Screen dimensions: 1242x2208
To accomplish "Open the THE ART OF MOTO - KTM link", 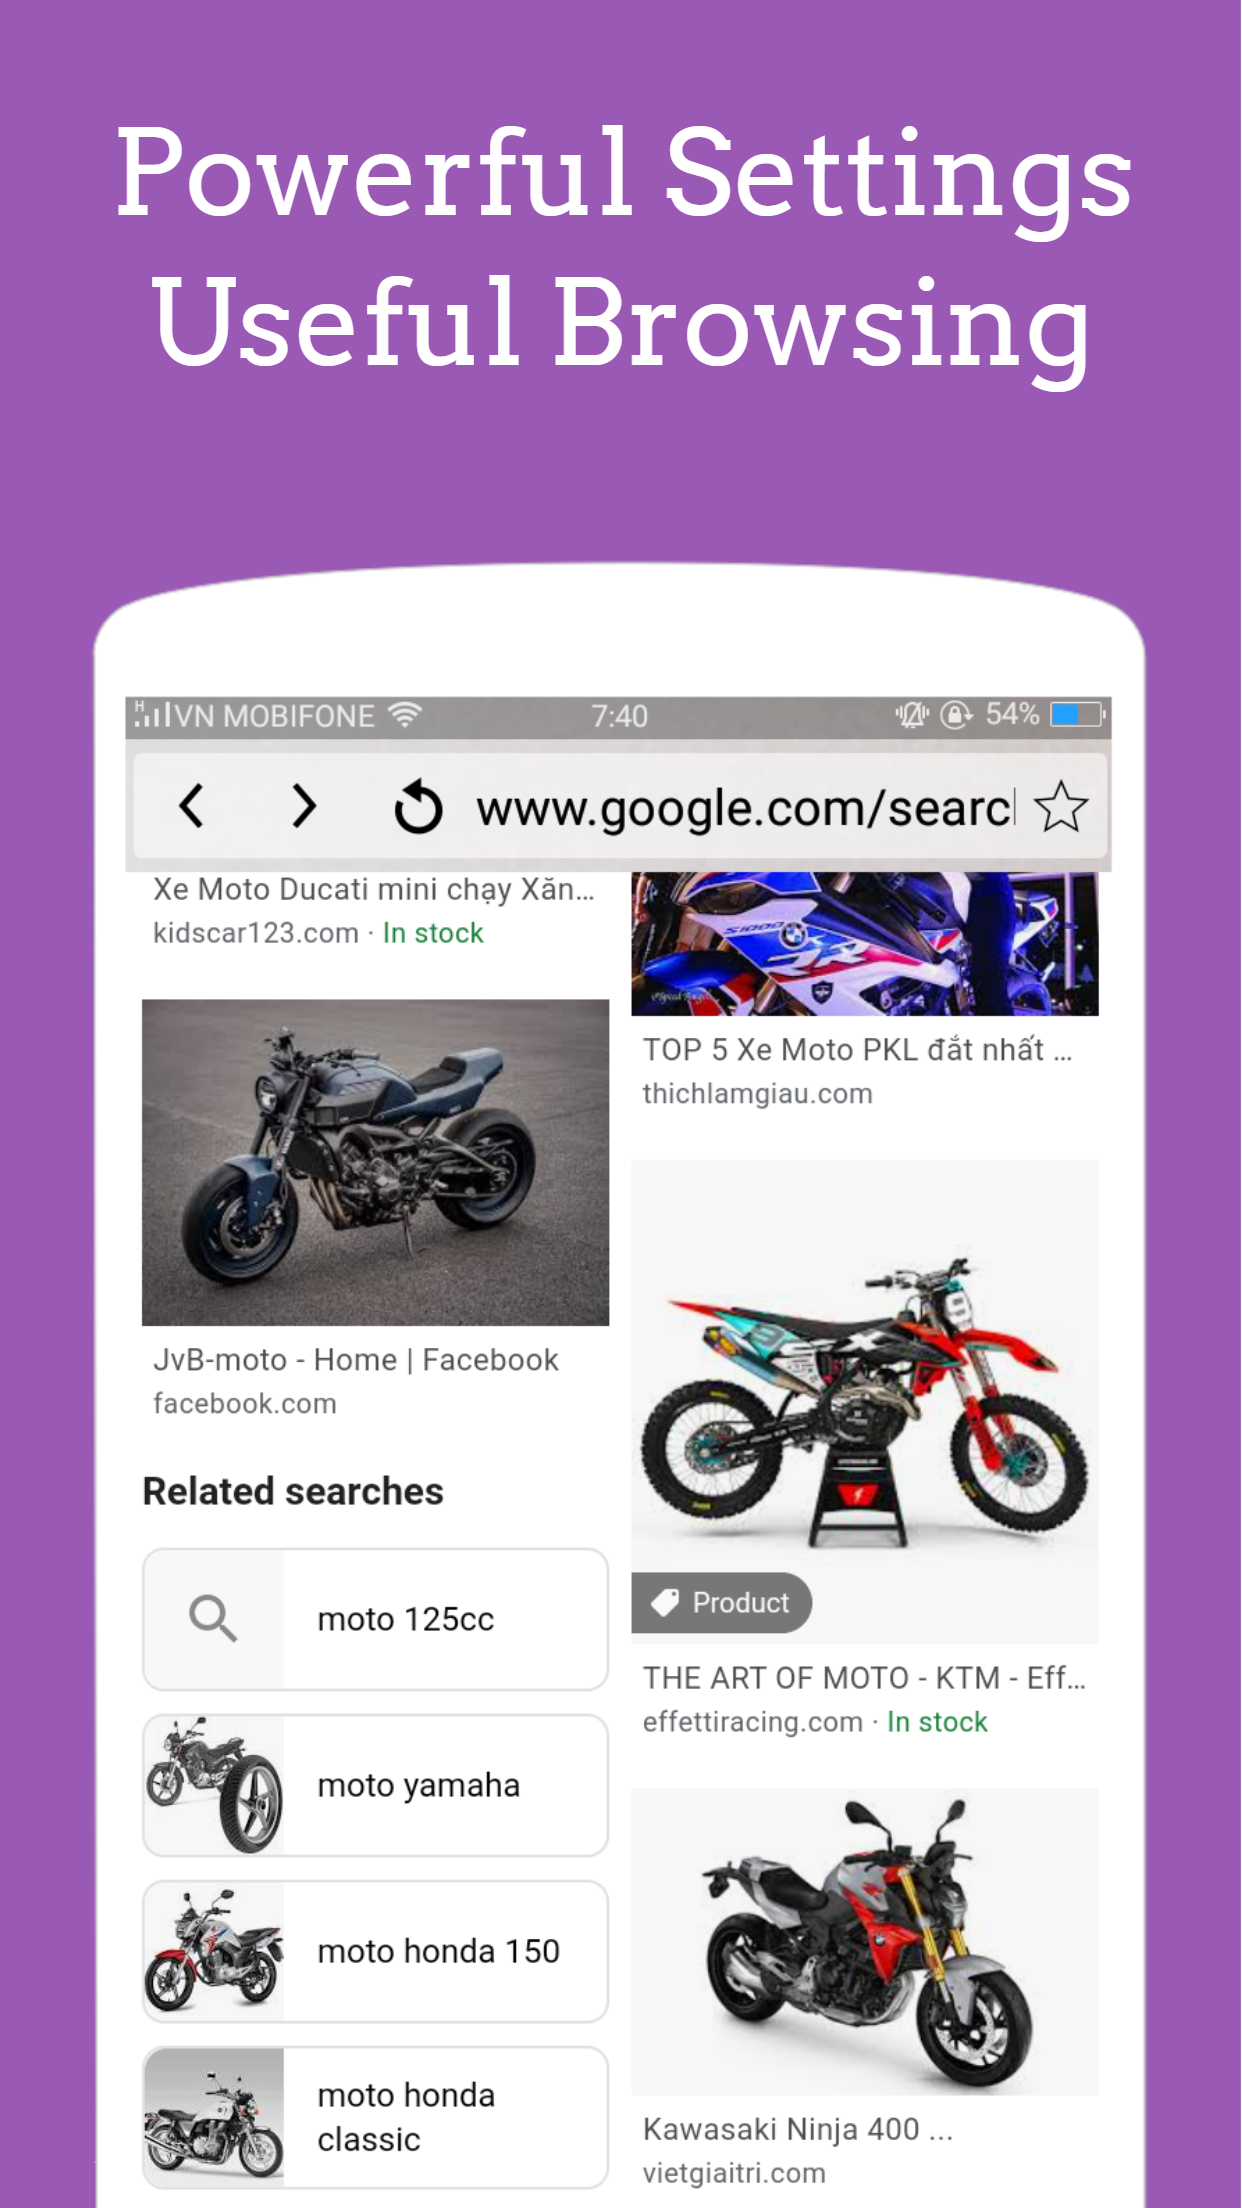I will [x=864, y=1678].
